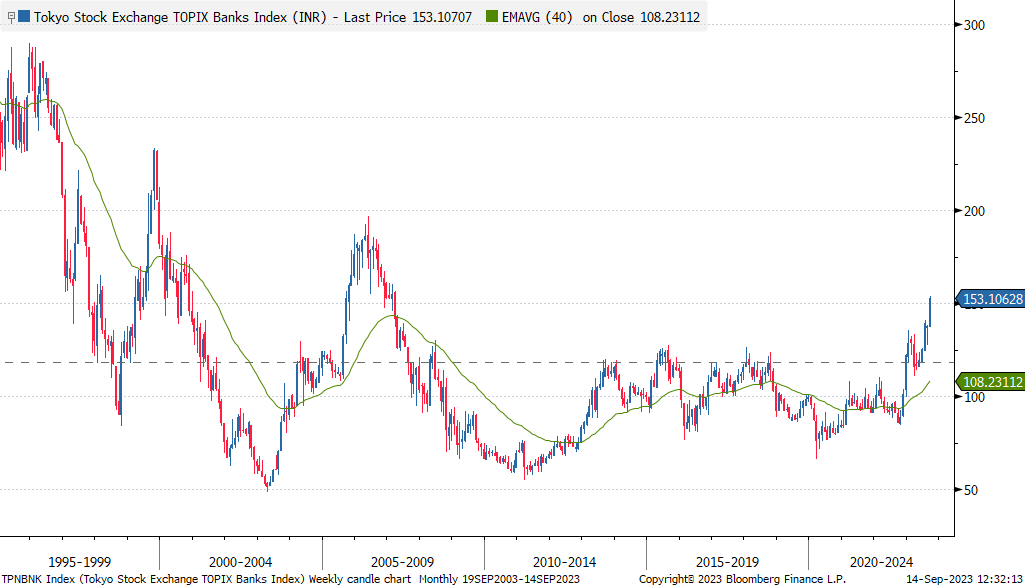The height and width of the screenshot is (587, 1025).
Task: Click the 2000-2004 time axis label
Action: 241,562
